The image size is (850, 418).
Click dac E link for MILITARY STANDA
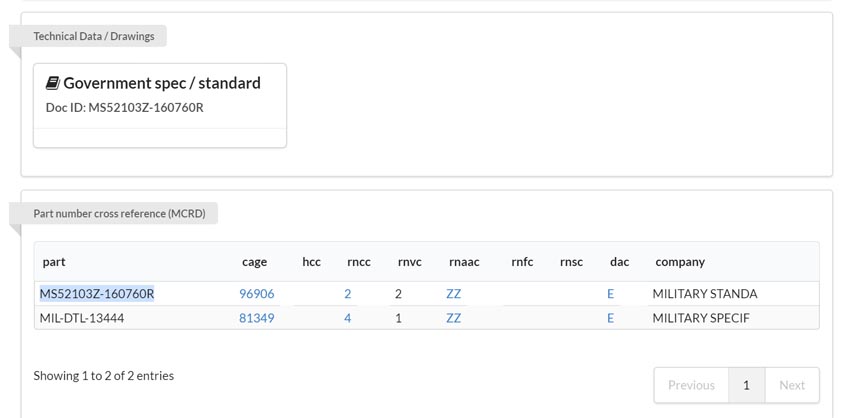tap(611, 294)
